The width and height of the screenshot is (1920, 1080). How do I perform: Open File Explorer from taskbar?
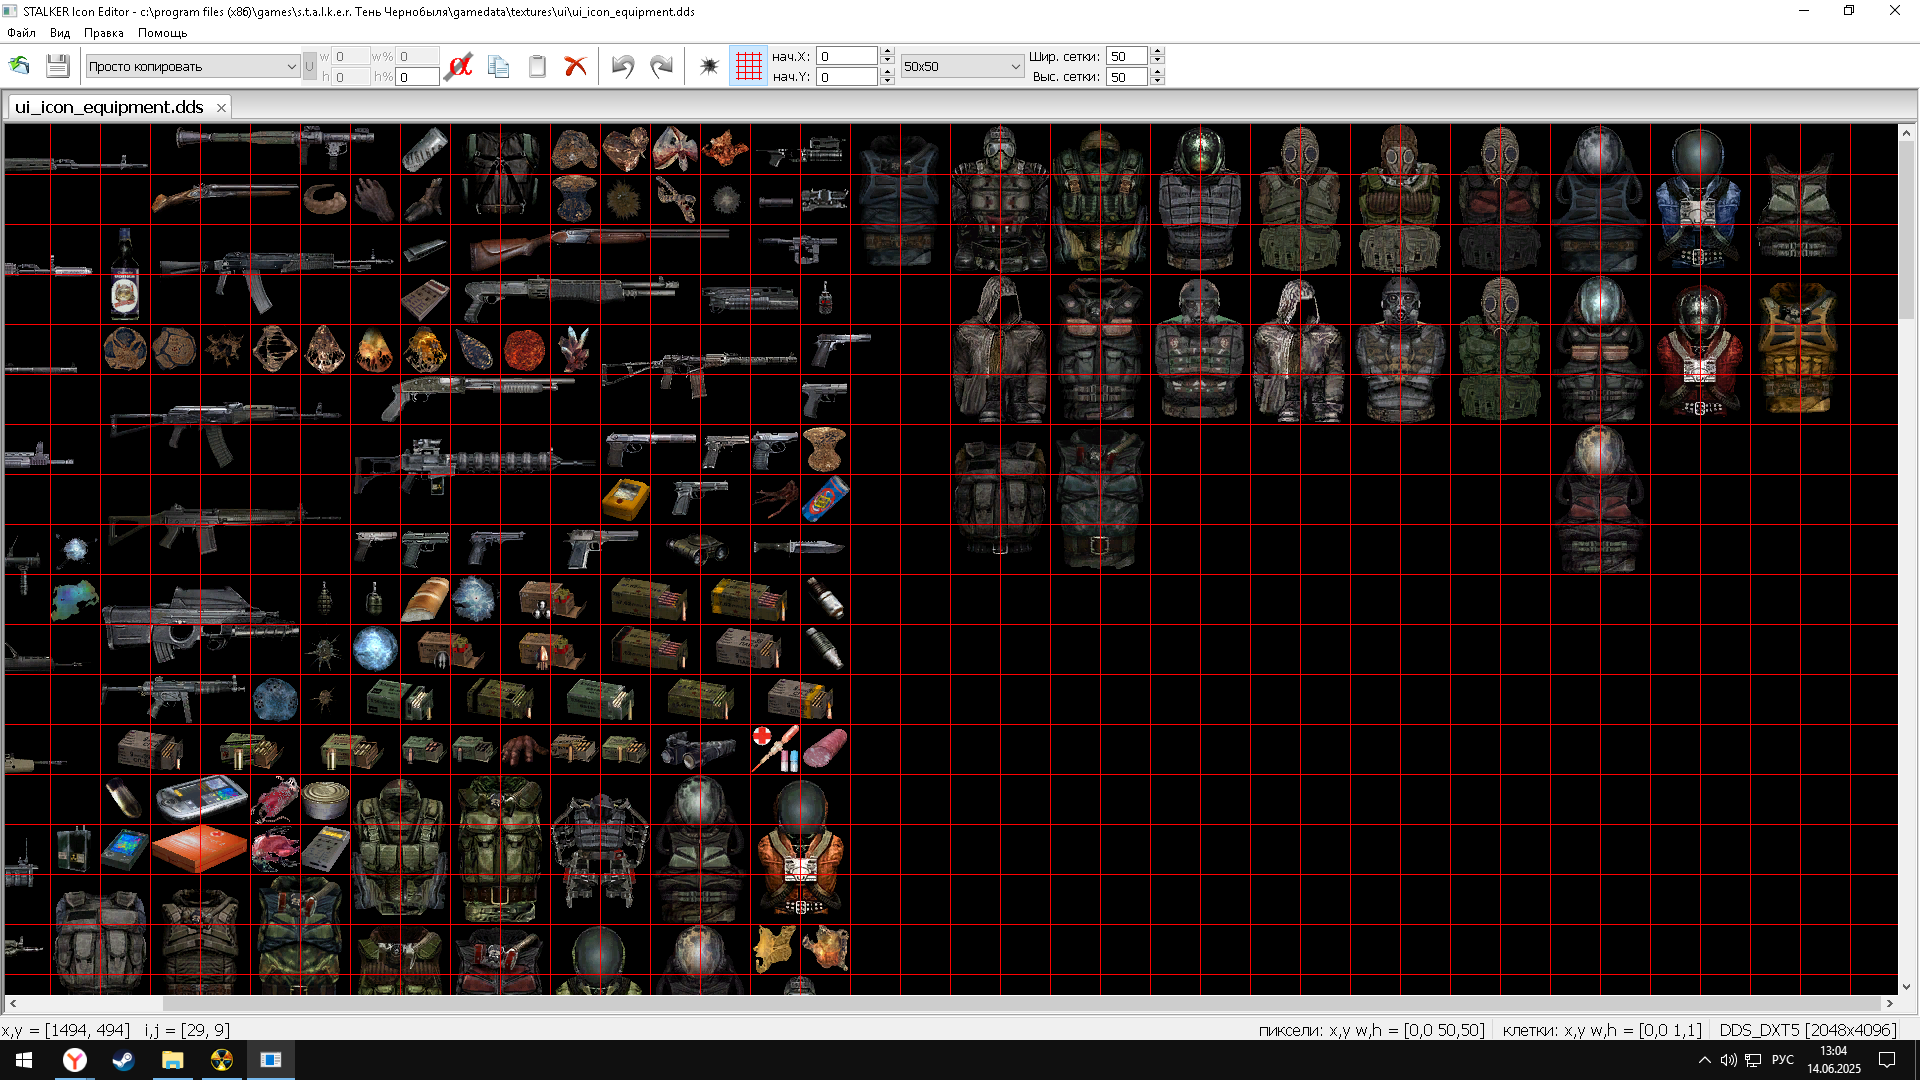(x=173, y=1060)
